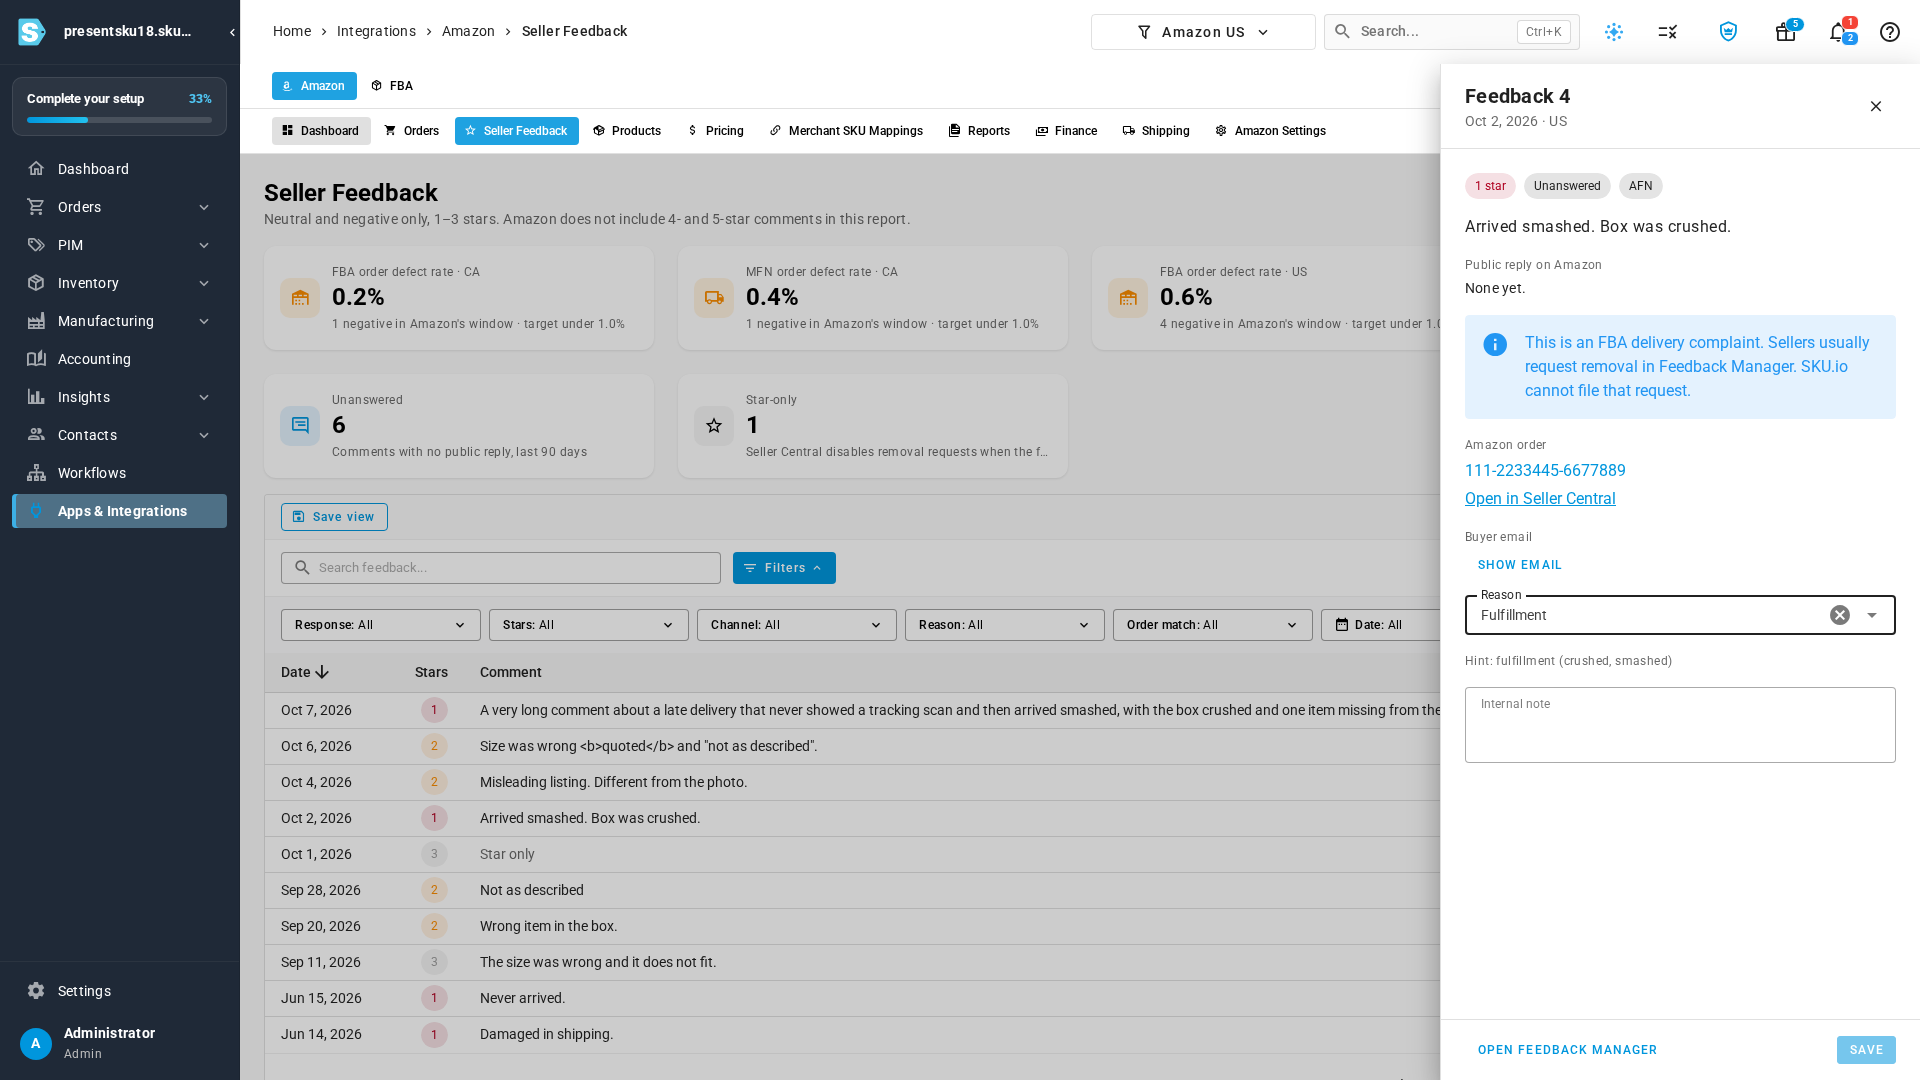
Task: Expand the Inventory sidebar menu
Action: point(119,283)
